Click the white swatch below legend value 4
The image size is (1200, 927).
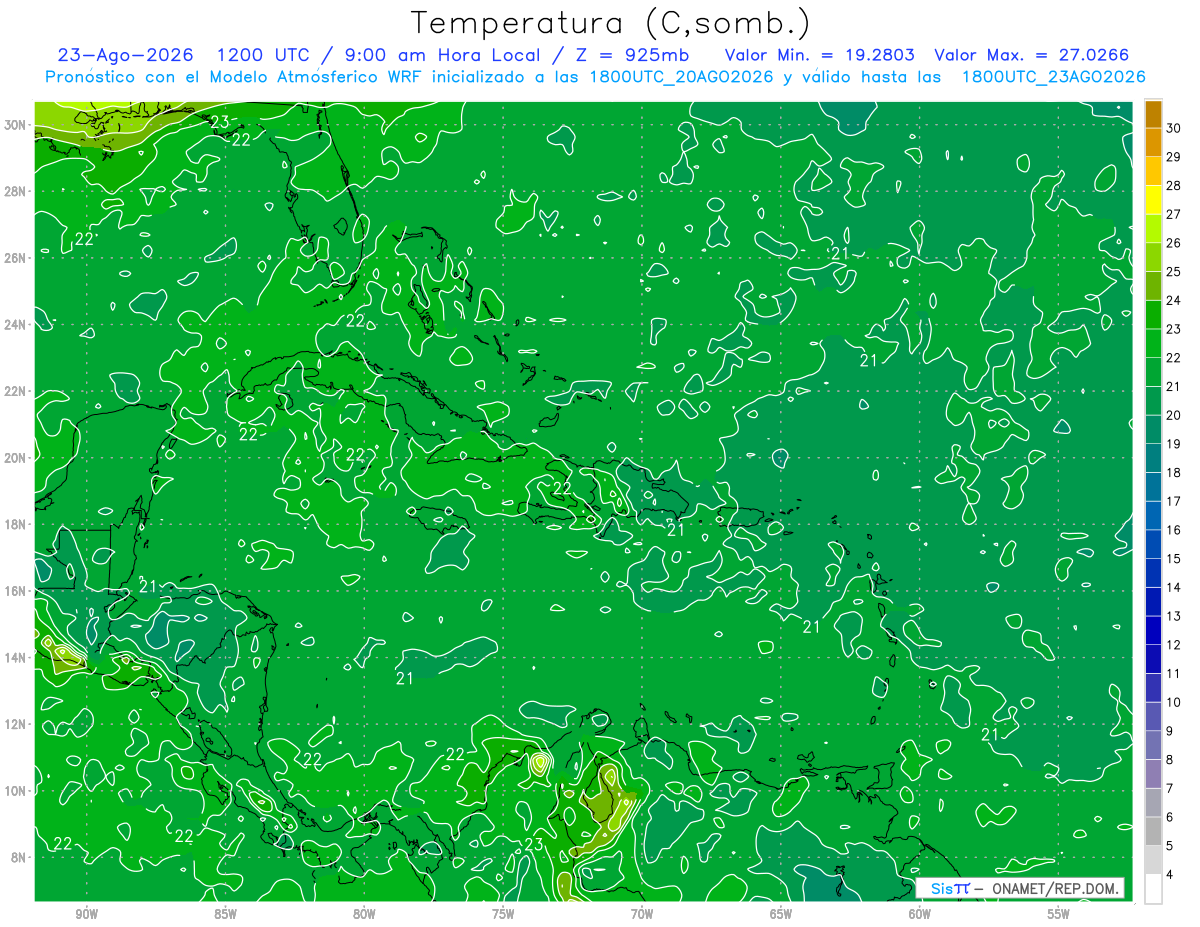click(1153, 890)
